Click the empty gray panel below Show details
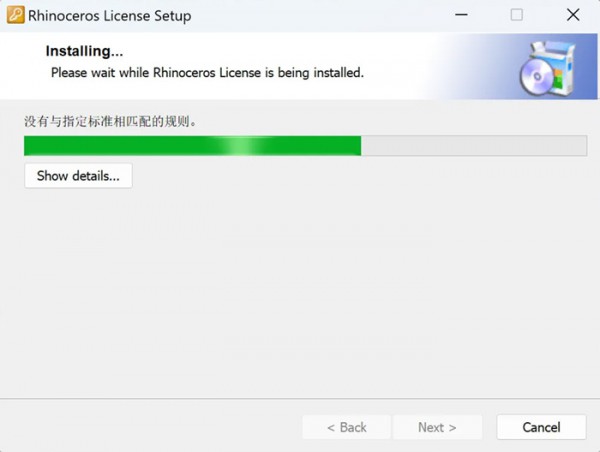This screenshot has height=452, width=600. coord(300,293)
